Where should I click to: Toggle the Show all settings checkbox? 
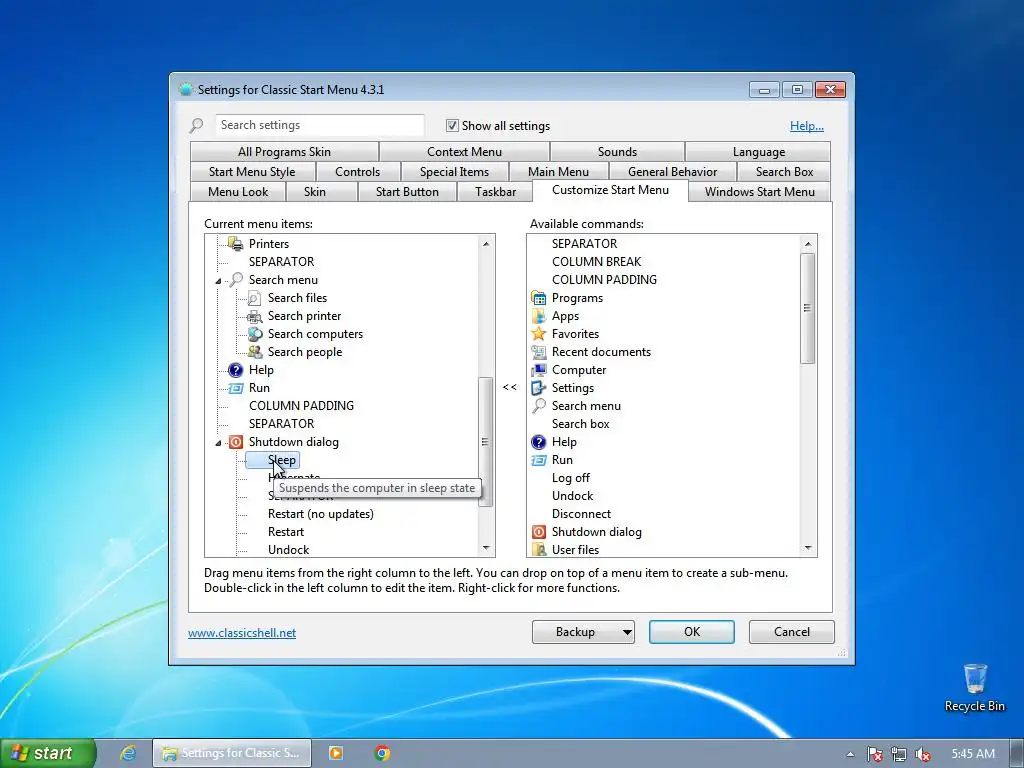(452, 125)
